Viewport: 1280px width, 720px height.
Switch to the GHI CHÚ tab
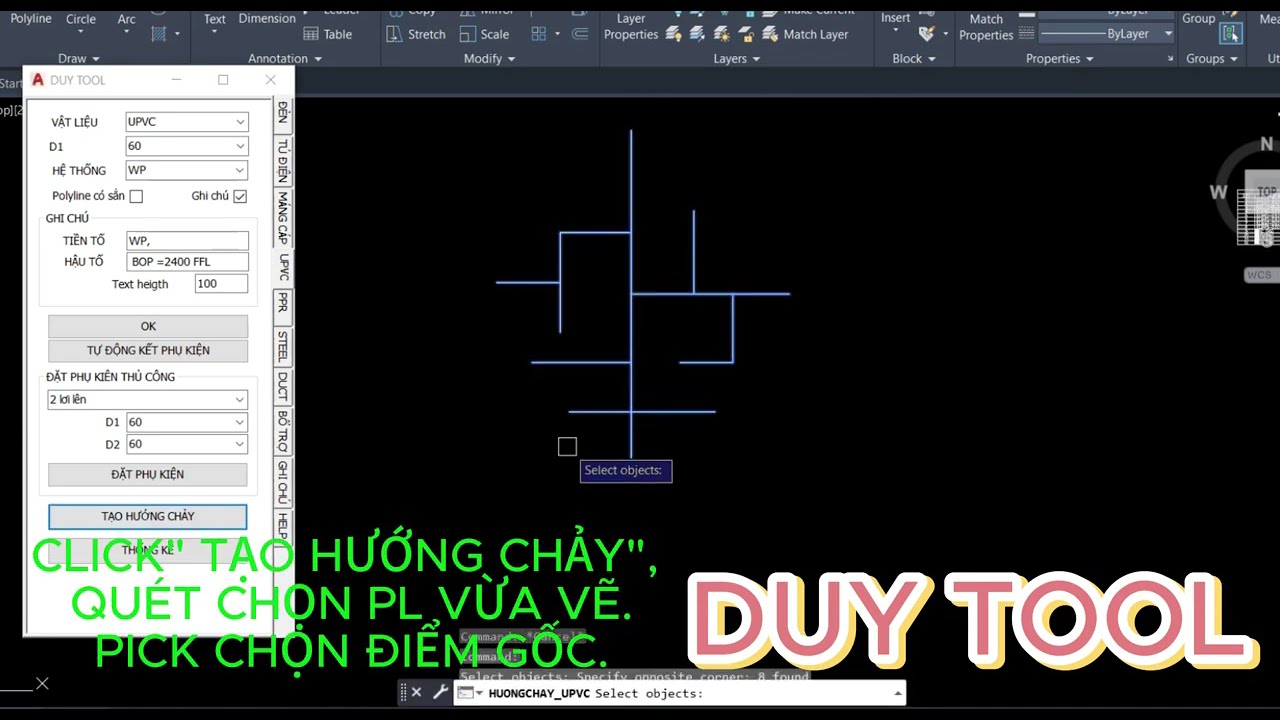point(283,483)
